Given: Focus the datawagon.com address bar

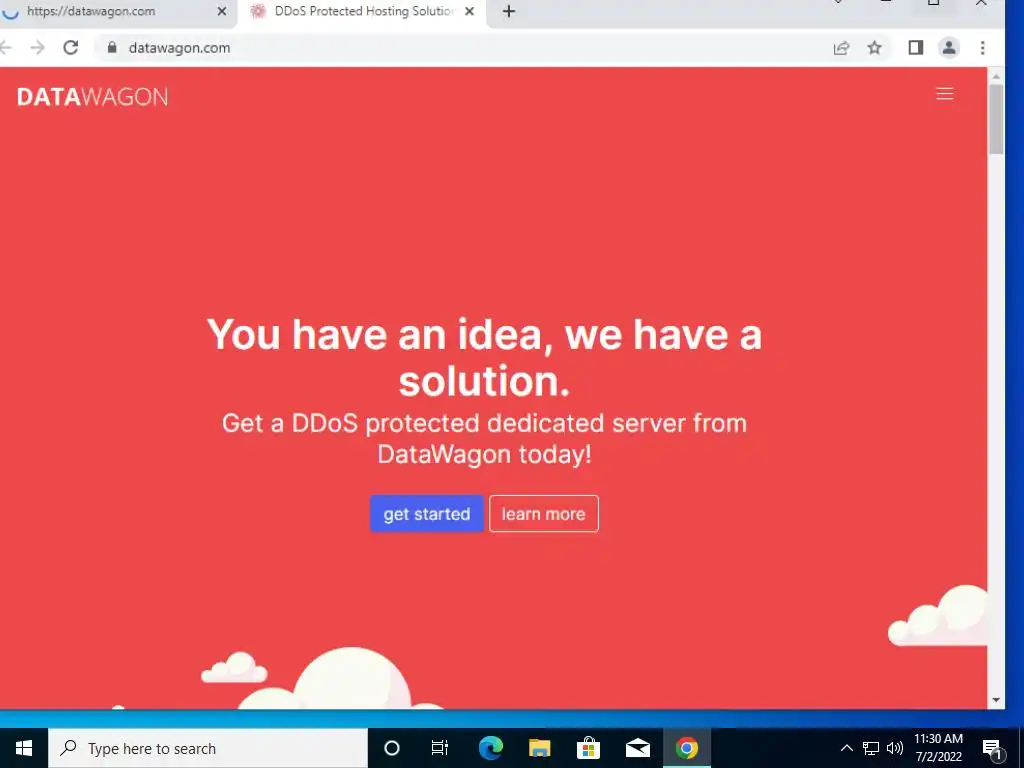Looking at the screenshot, I should 457,48.
